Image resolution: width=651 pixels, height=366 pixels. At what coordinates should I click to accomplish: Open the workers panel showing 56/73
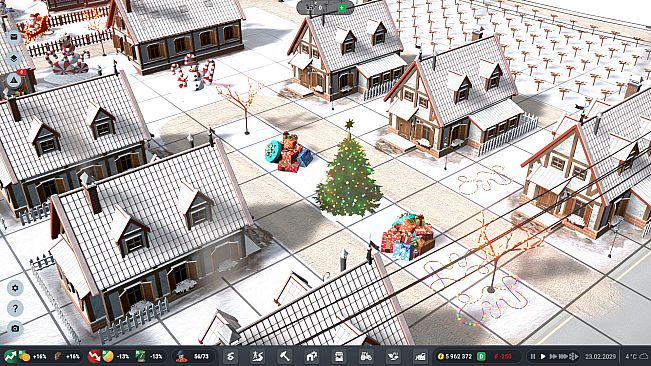[x=193, y=356]
